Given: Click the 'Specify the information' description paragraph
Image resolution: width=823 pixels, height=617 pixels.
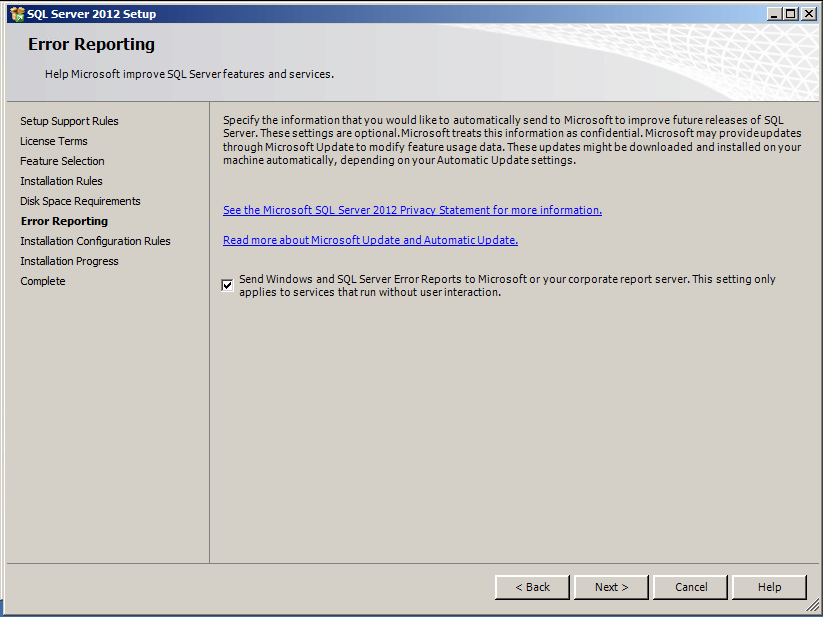Looking at the screenshot, I should (512, 140).
